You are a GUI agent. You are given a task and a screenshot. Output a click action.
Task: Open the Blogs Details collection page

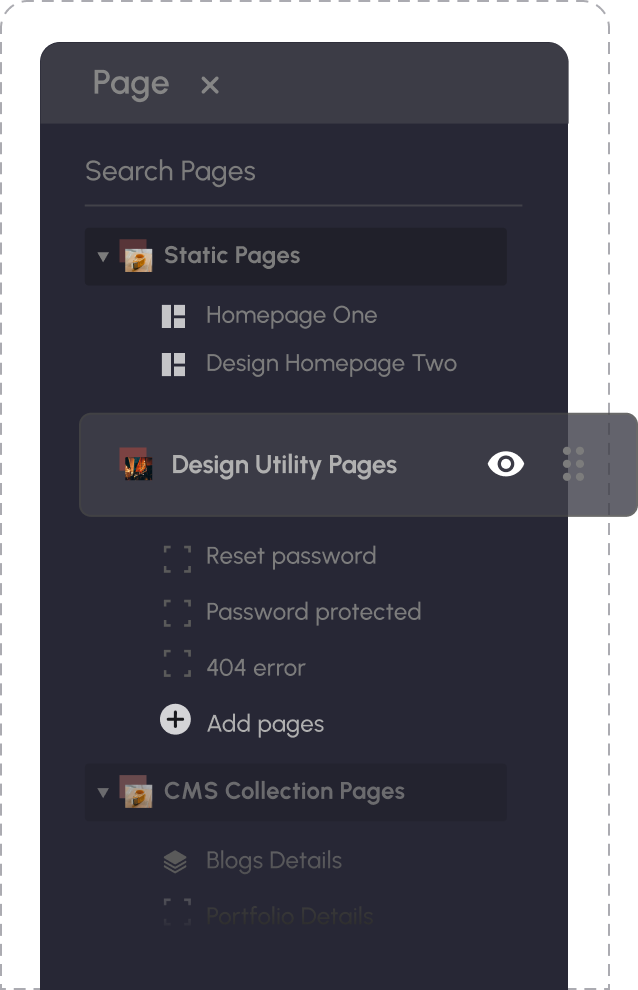(x=274, y=861)
